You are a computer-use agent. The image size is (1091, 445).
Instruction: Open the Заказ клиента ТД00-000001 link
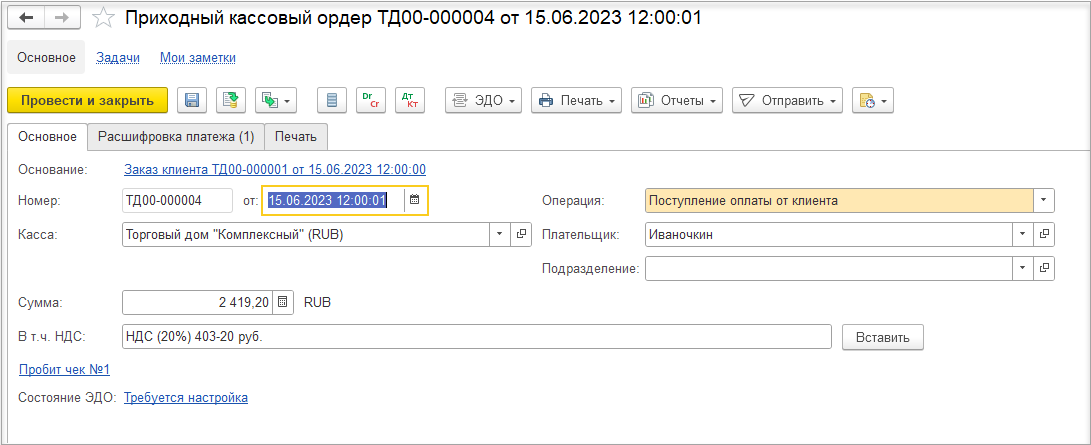(x=275, y=169)
